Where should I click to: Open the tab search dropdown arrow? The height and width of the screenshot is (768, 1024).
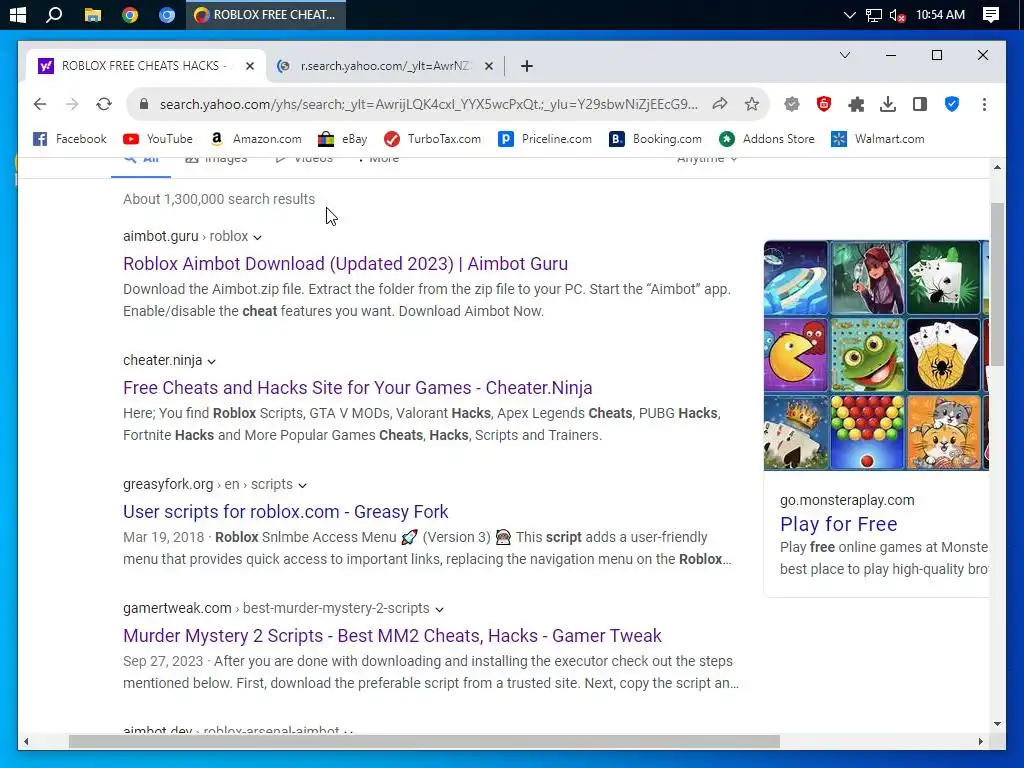[844, 56]
